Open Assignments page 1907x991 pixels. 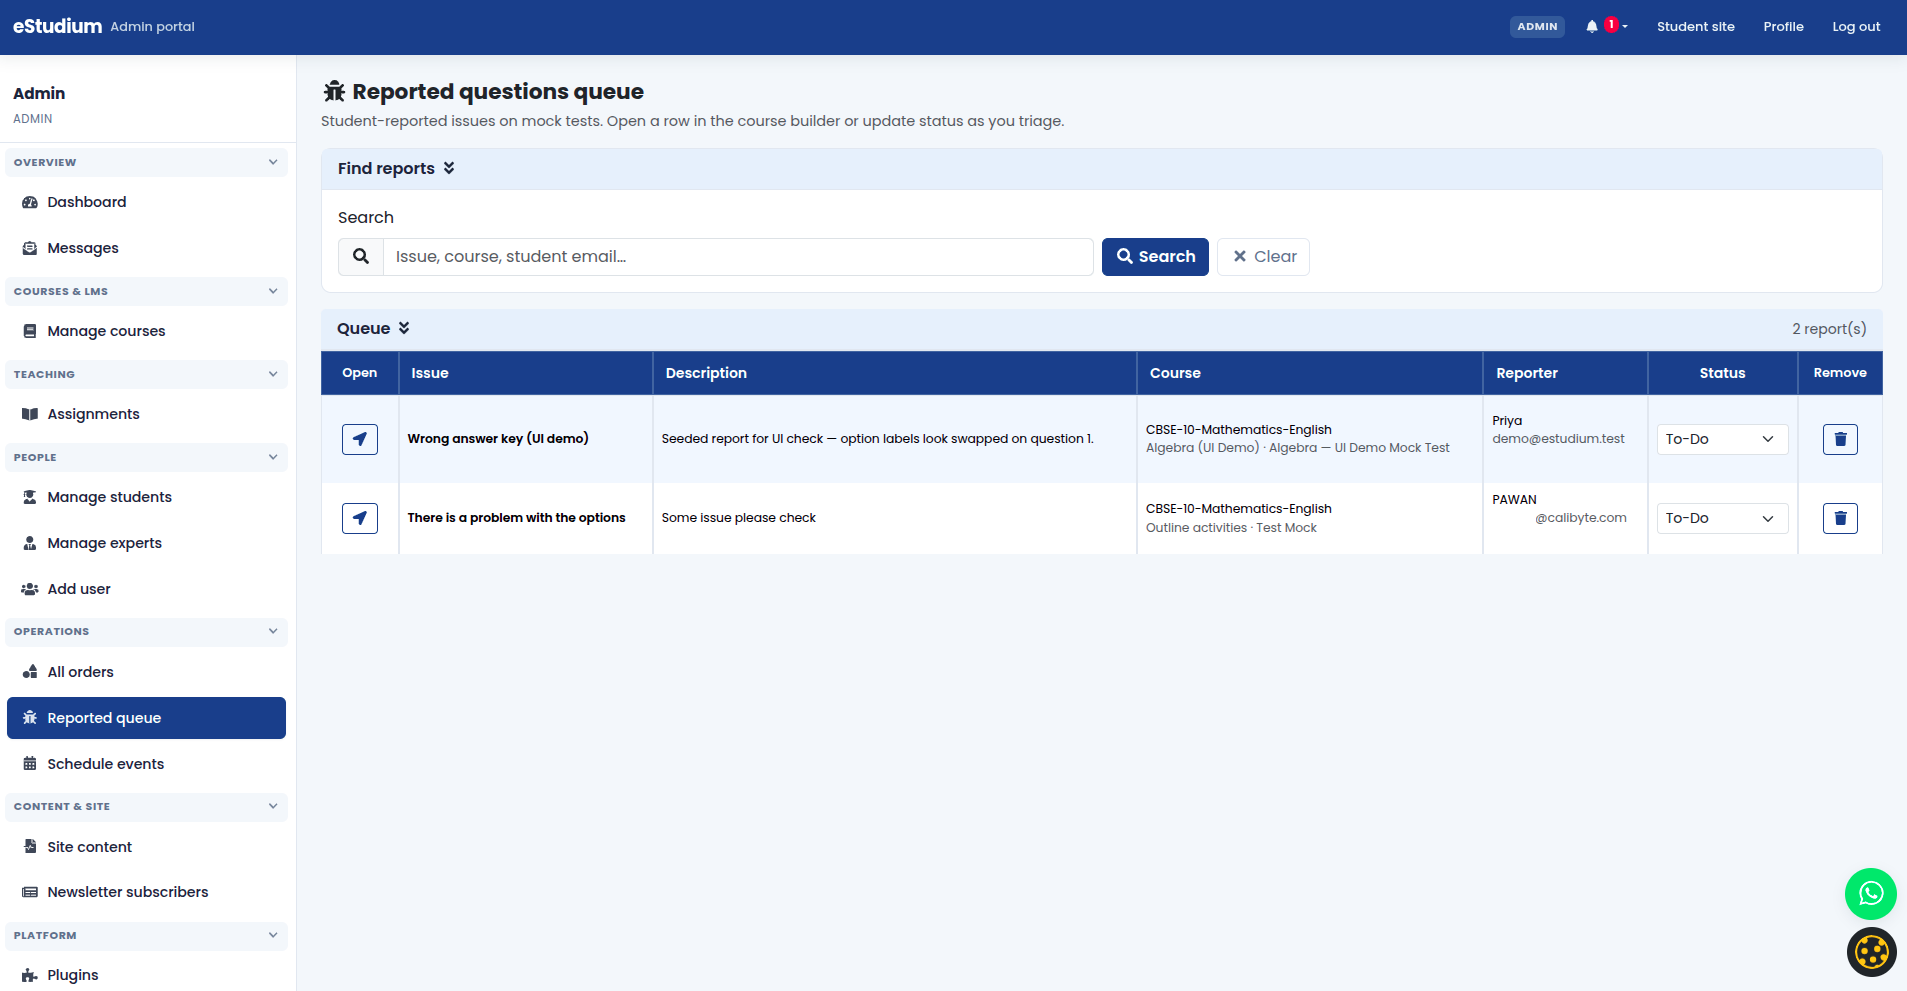pos(146,414)
